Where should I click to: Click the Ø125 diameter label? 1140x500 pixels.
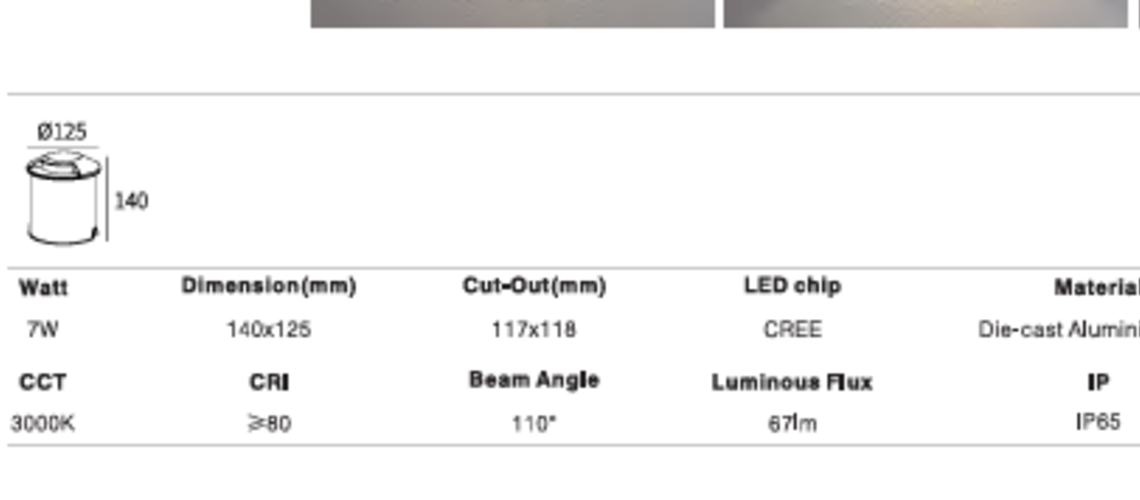click(x=62, y=131)
